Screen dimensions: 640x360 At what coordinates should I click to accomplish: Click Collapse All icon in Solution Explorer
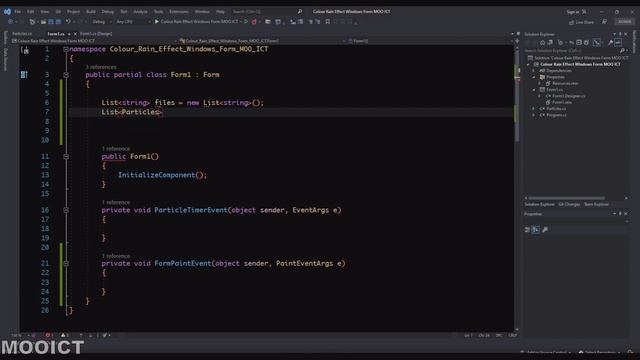[579, 42]
